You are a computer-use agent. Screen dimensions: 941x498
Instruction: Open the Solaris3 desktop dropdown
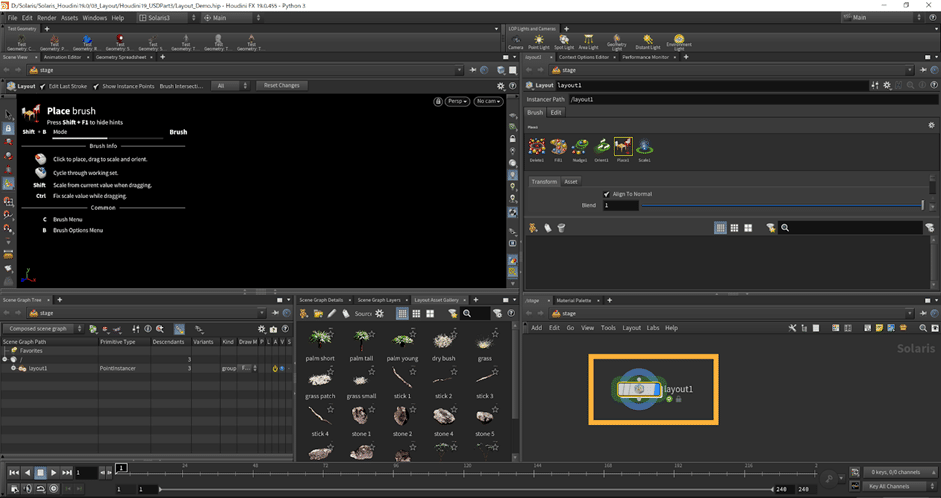tap(167, 17)
